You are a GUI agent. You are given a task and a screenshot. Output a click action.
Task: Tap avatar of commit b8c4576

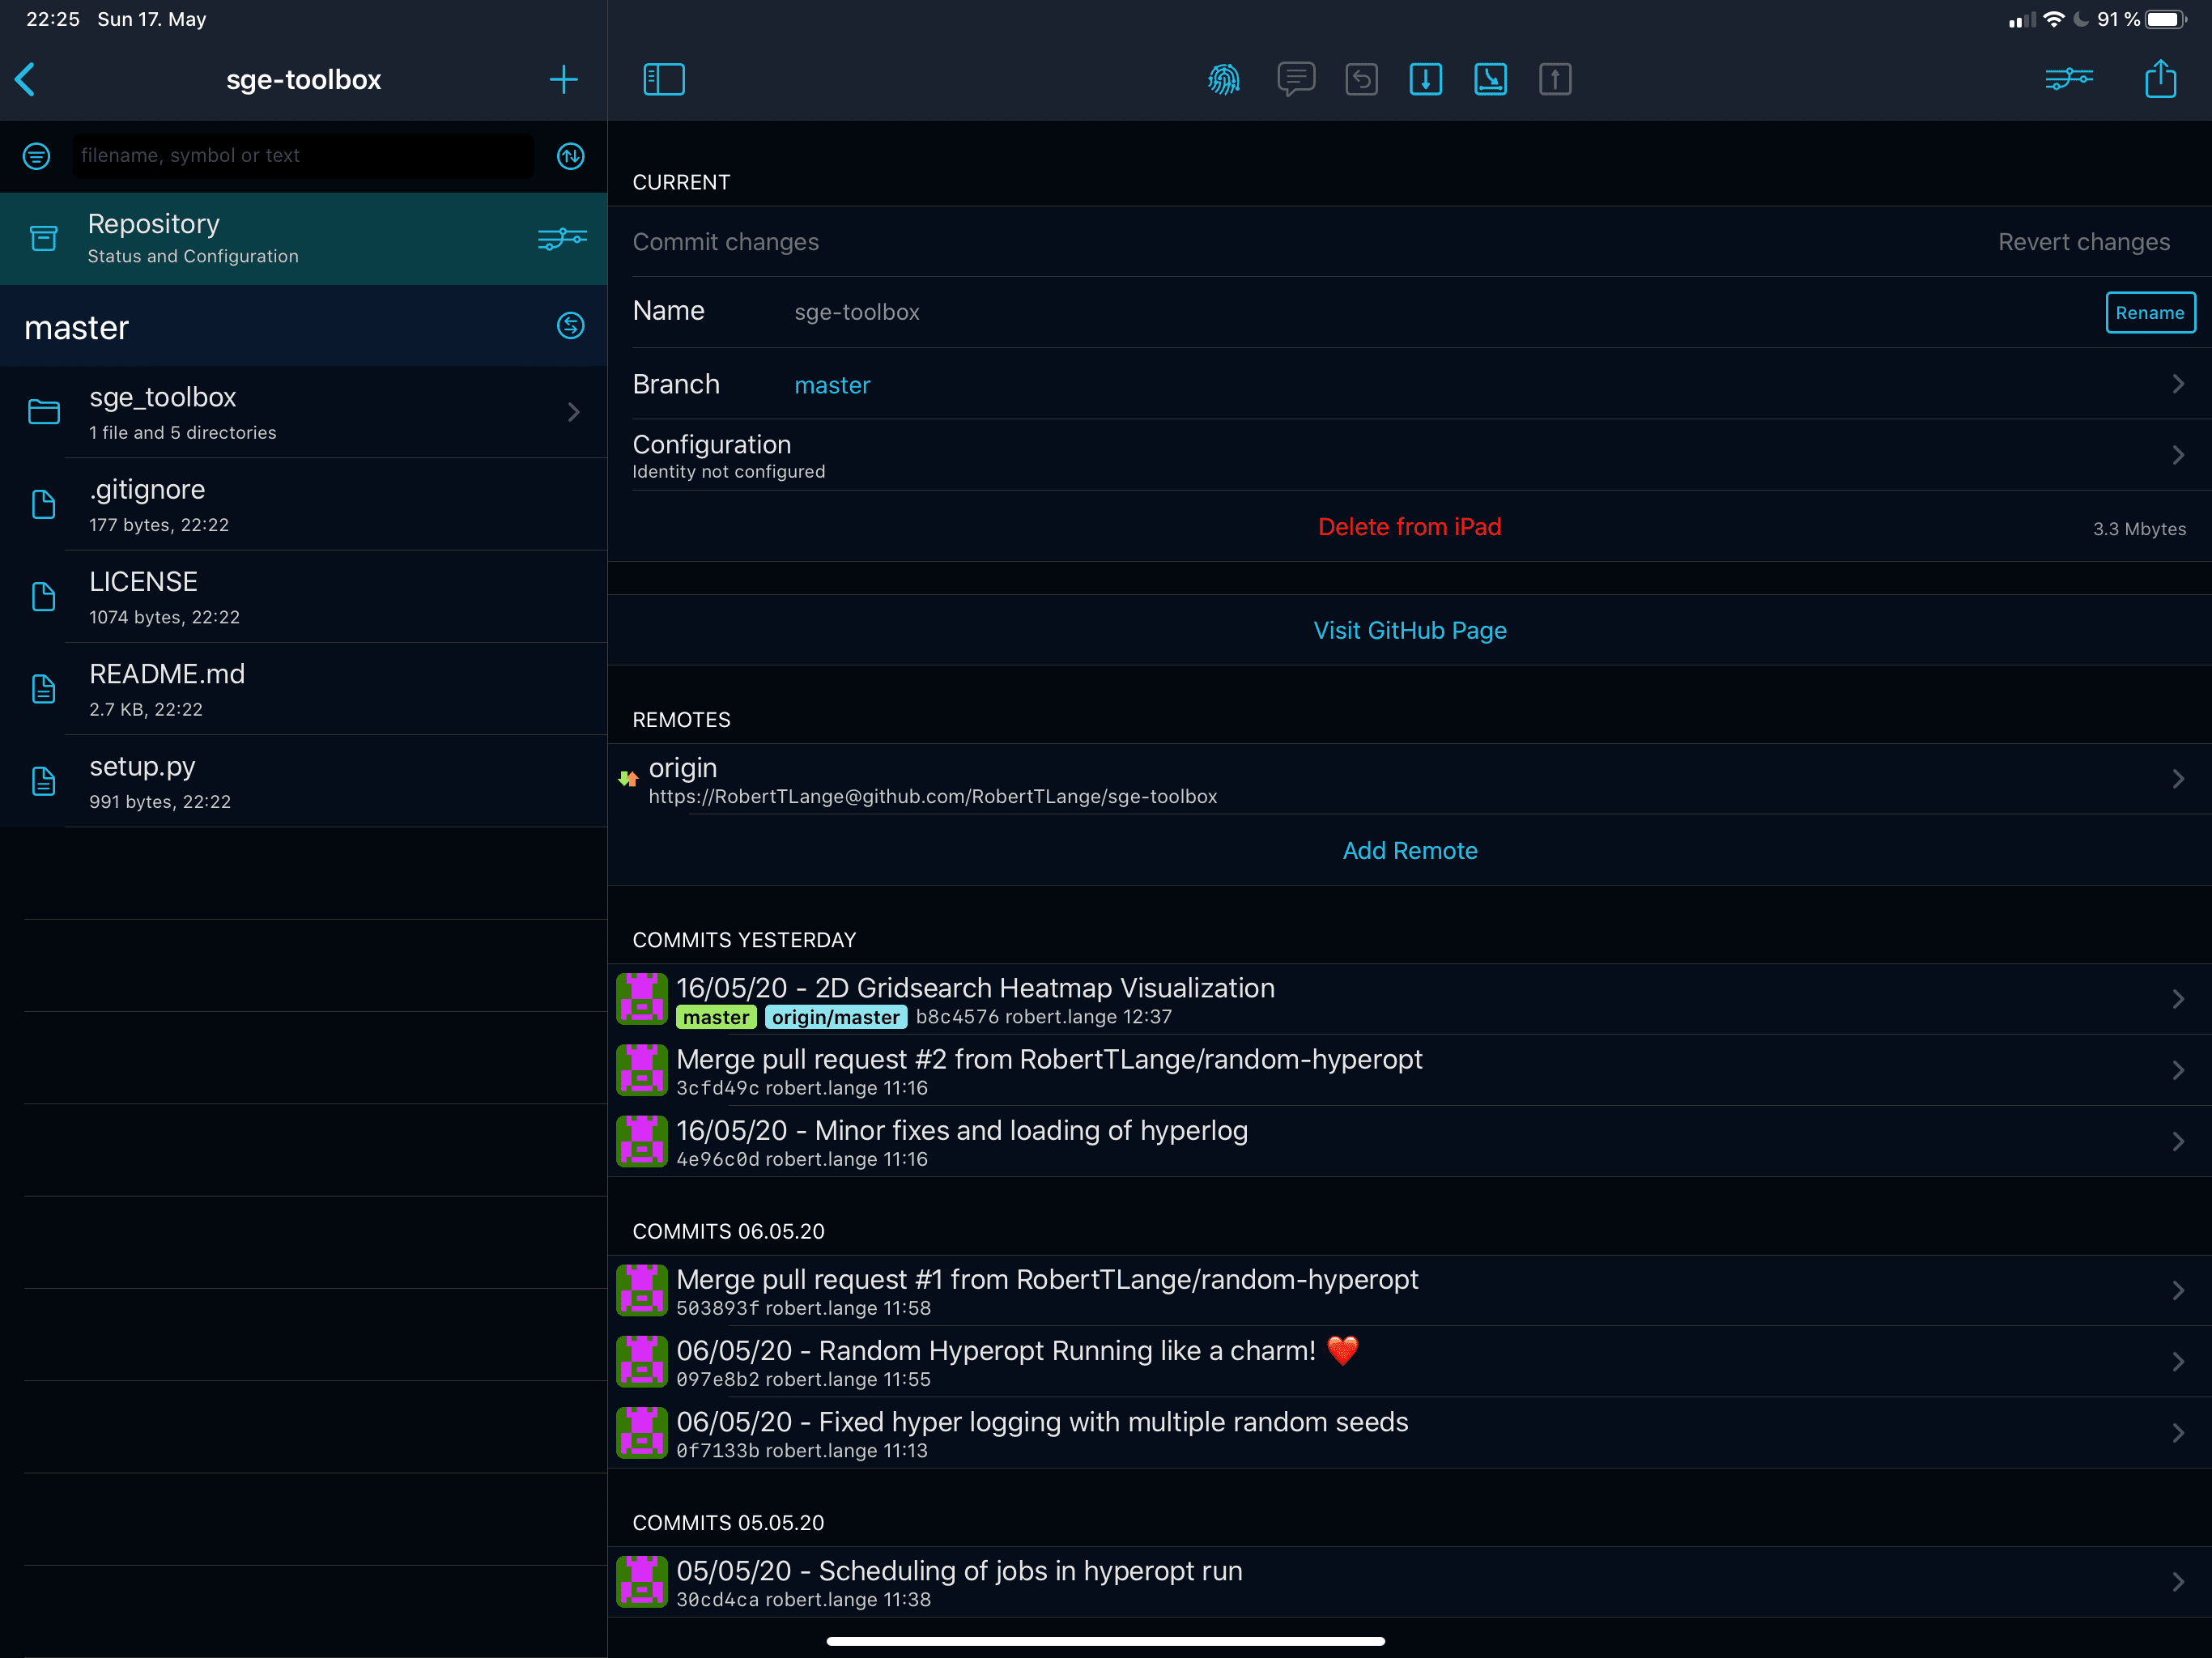point(642,999)
